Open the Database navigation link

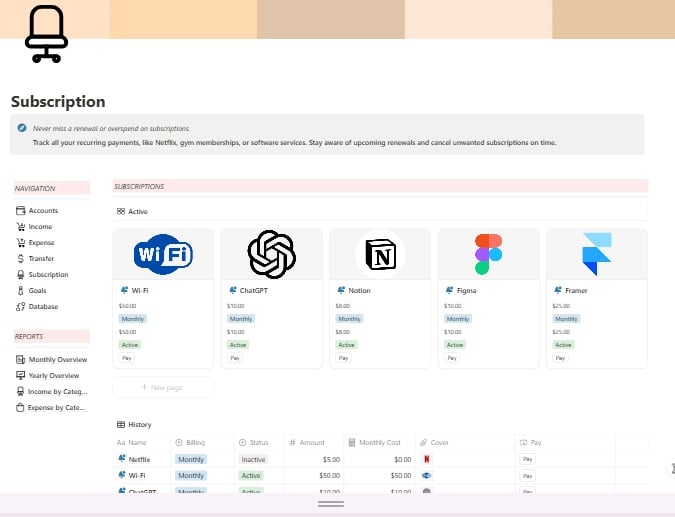click(43, 306)
